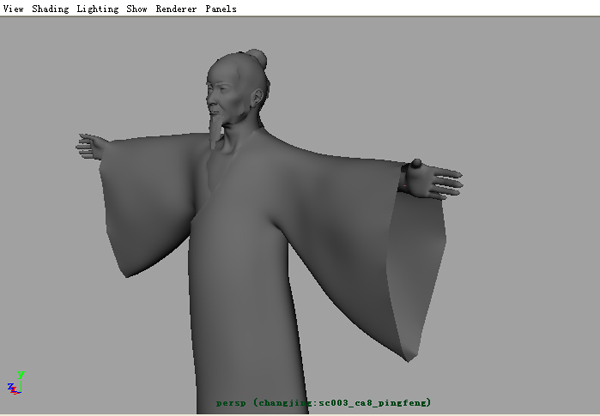Open the Lighting menu
This screenshot has height=416, width=600.
98,9
